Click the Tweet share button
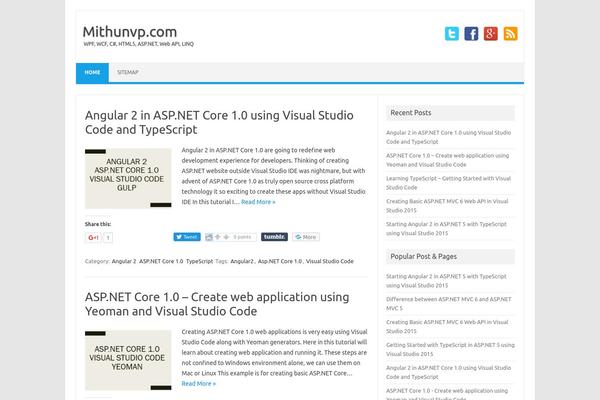600x400 pixels. (187, 237)
